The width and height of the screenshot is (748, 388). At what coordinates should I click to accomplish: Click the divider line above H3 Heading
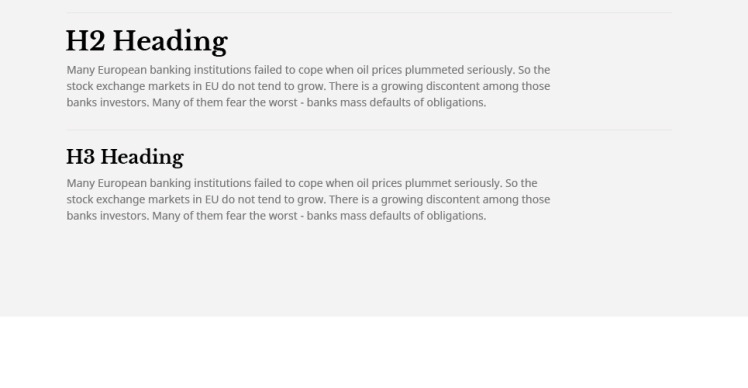(x=369, y=130)
